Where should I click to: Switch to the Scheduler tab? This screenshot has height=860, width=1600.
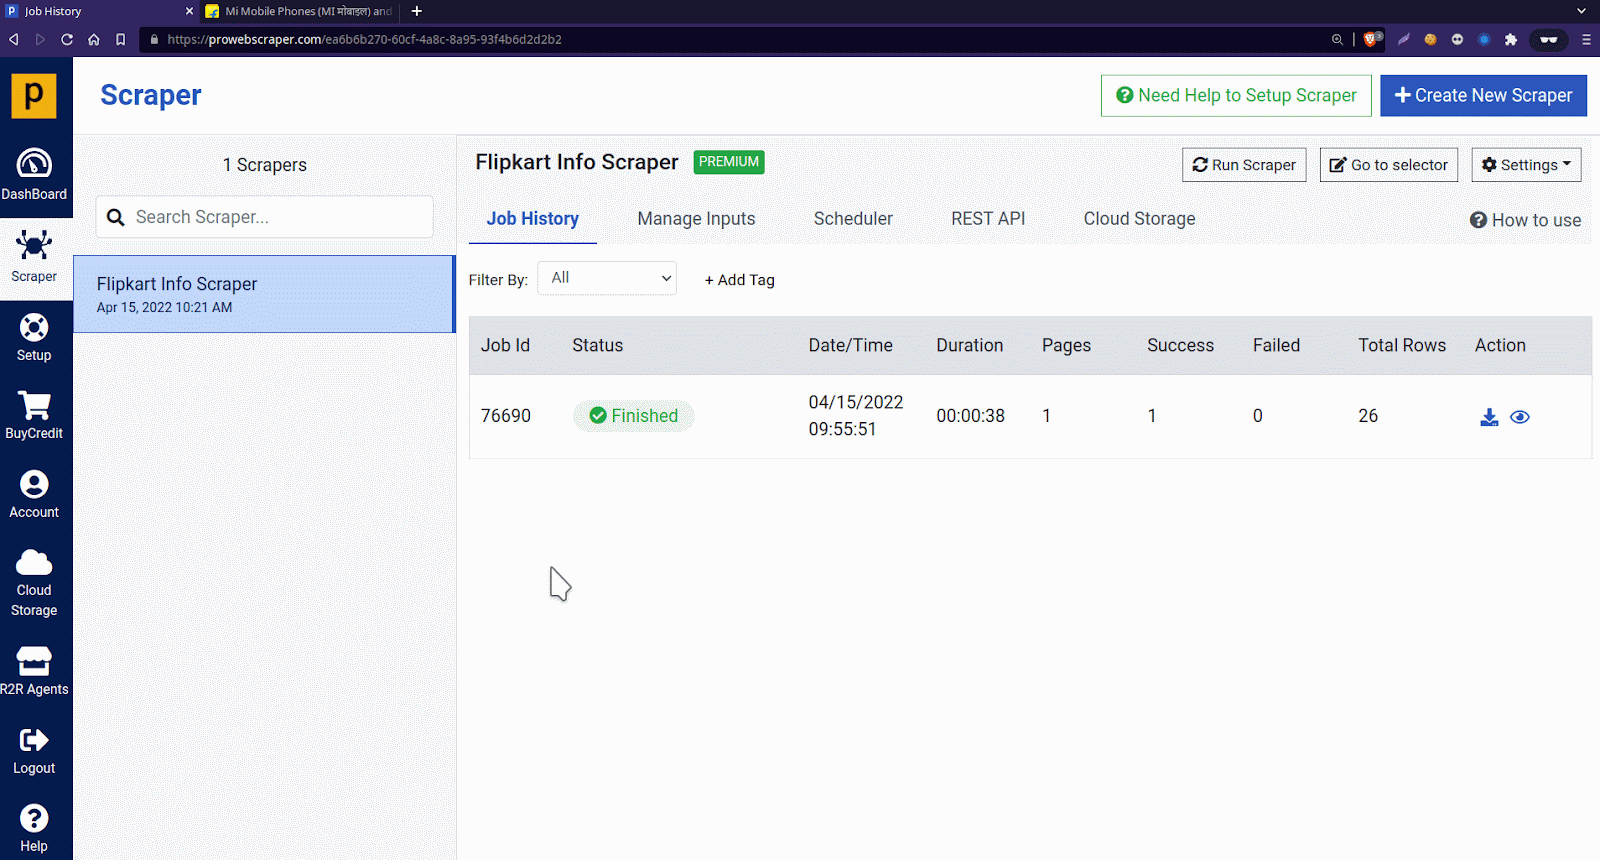point(853,219)
